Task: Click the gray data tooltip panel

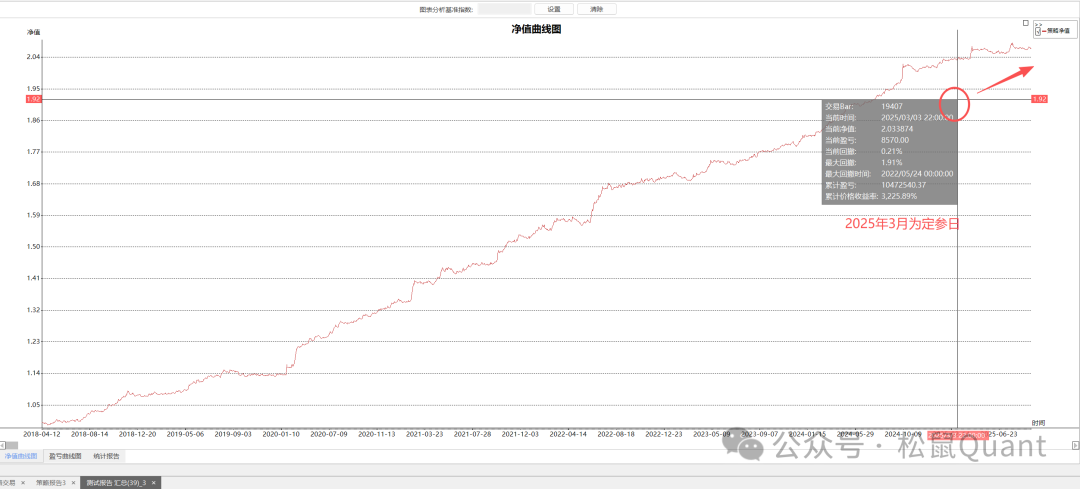Action: [888, 151]
